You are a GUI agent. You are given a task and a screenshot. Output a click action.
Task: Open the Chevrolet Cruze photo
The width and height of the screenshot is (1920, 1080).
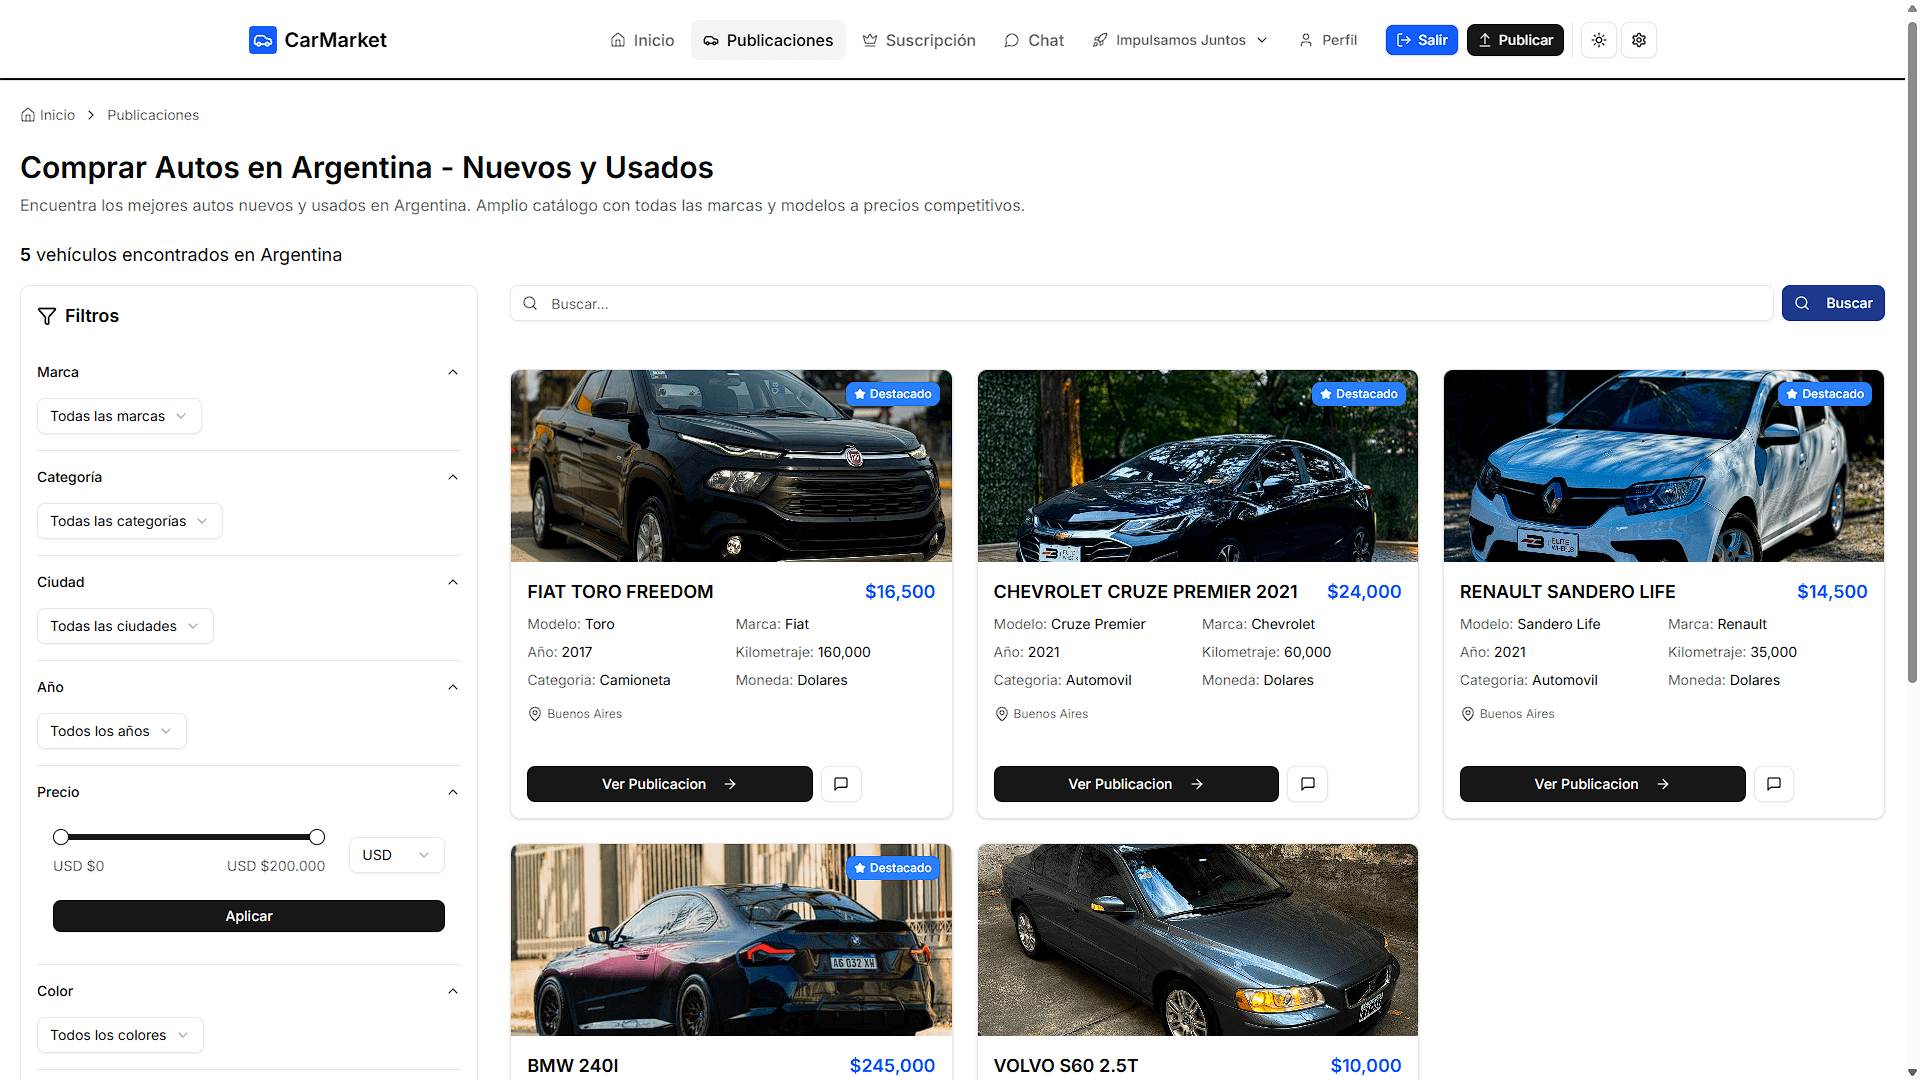(x=1197, y=466)
